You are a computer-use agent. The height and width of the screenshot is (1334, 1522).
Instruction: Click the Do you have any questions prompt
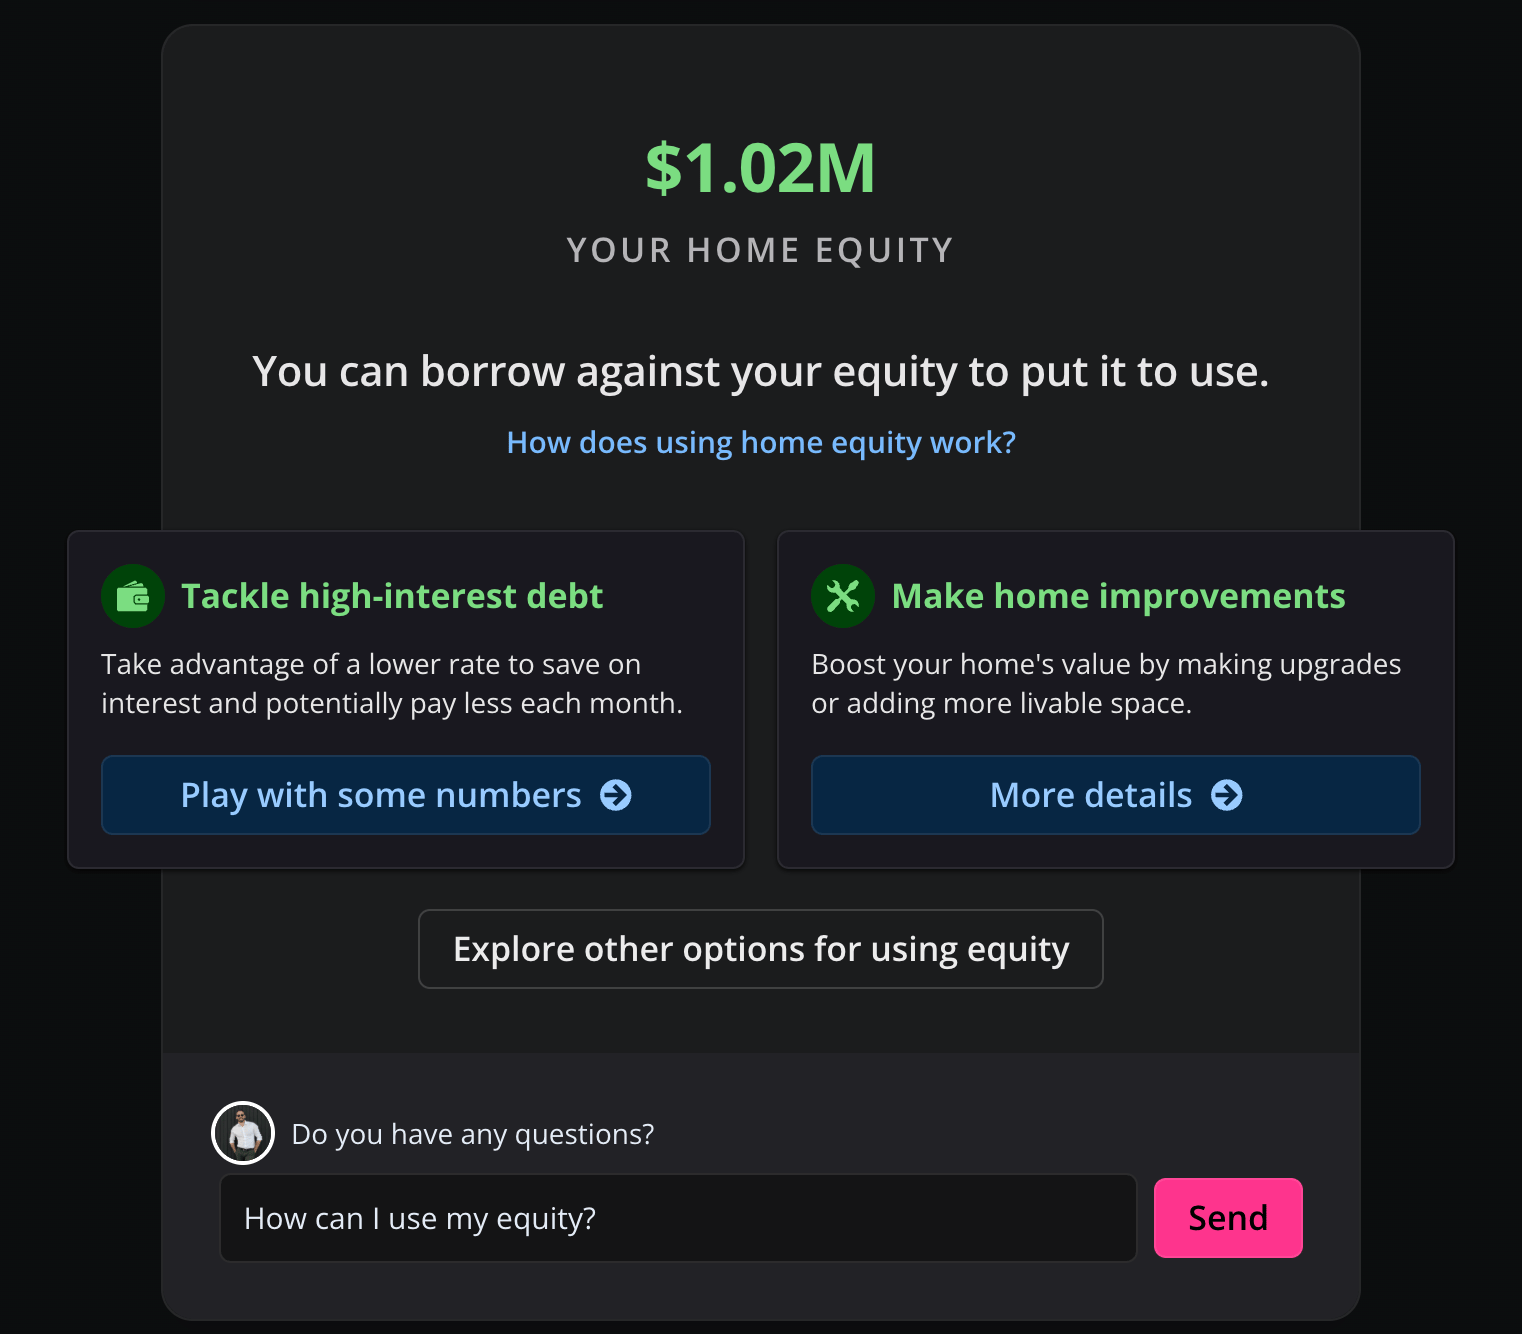473,1134
